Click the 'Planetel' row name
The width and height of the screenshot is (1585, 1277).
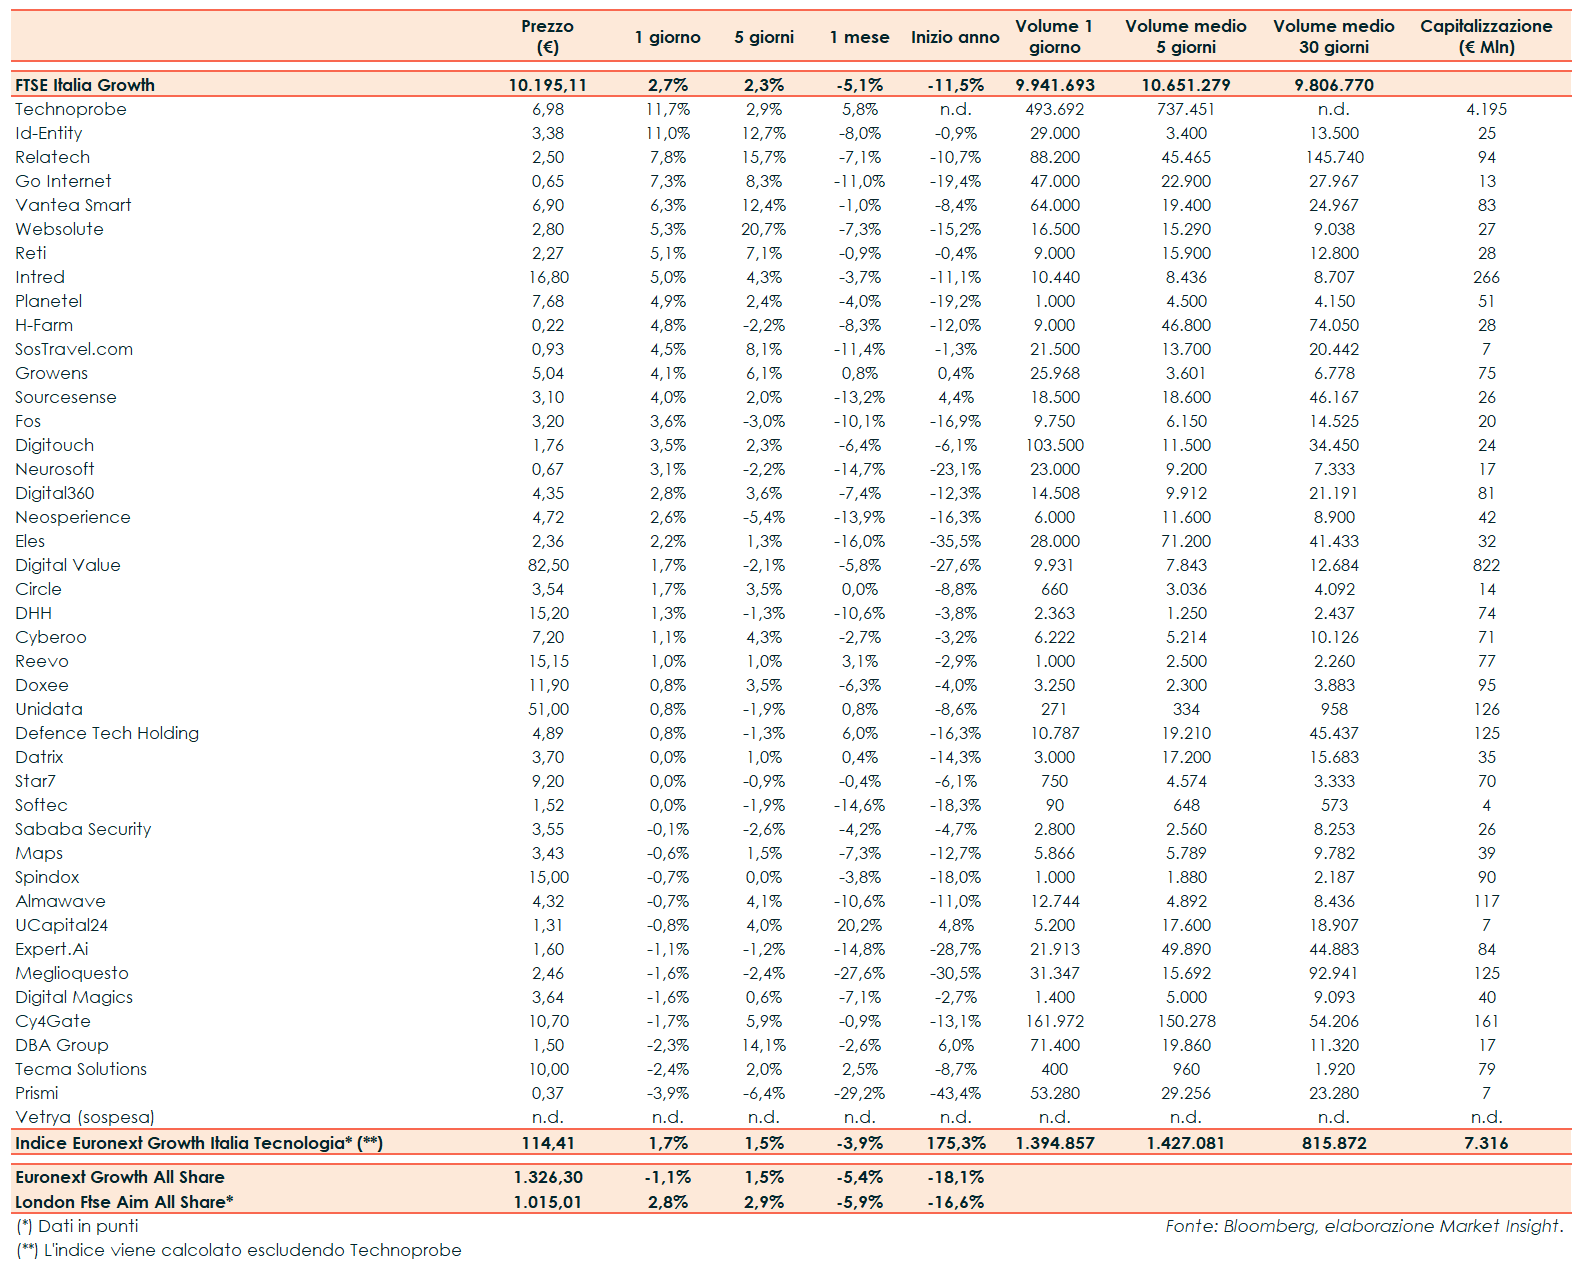(49, 301)
